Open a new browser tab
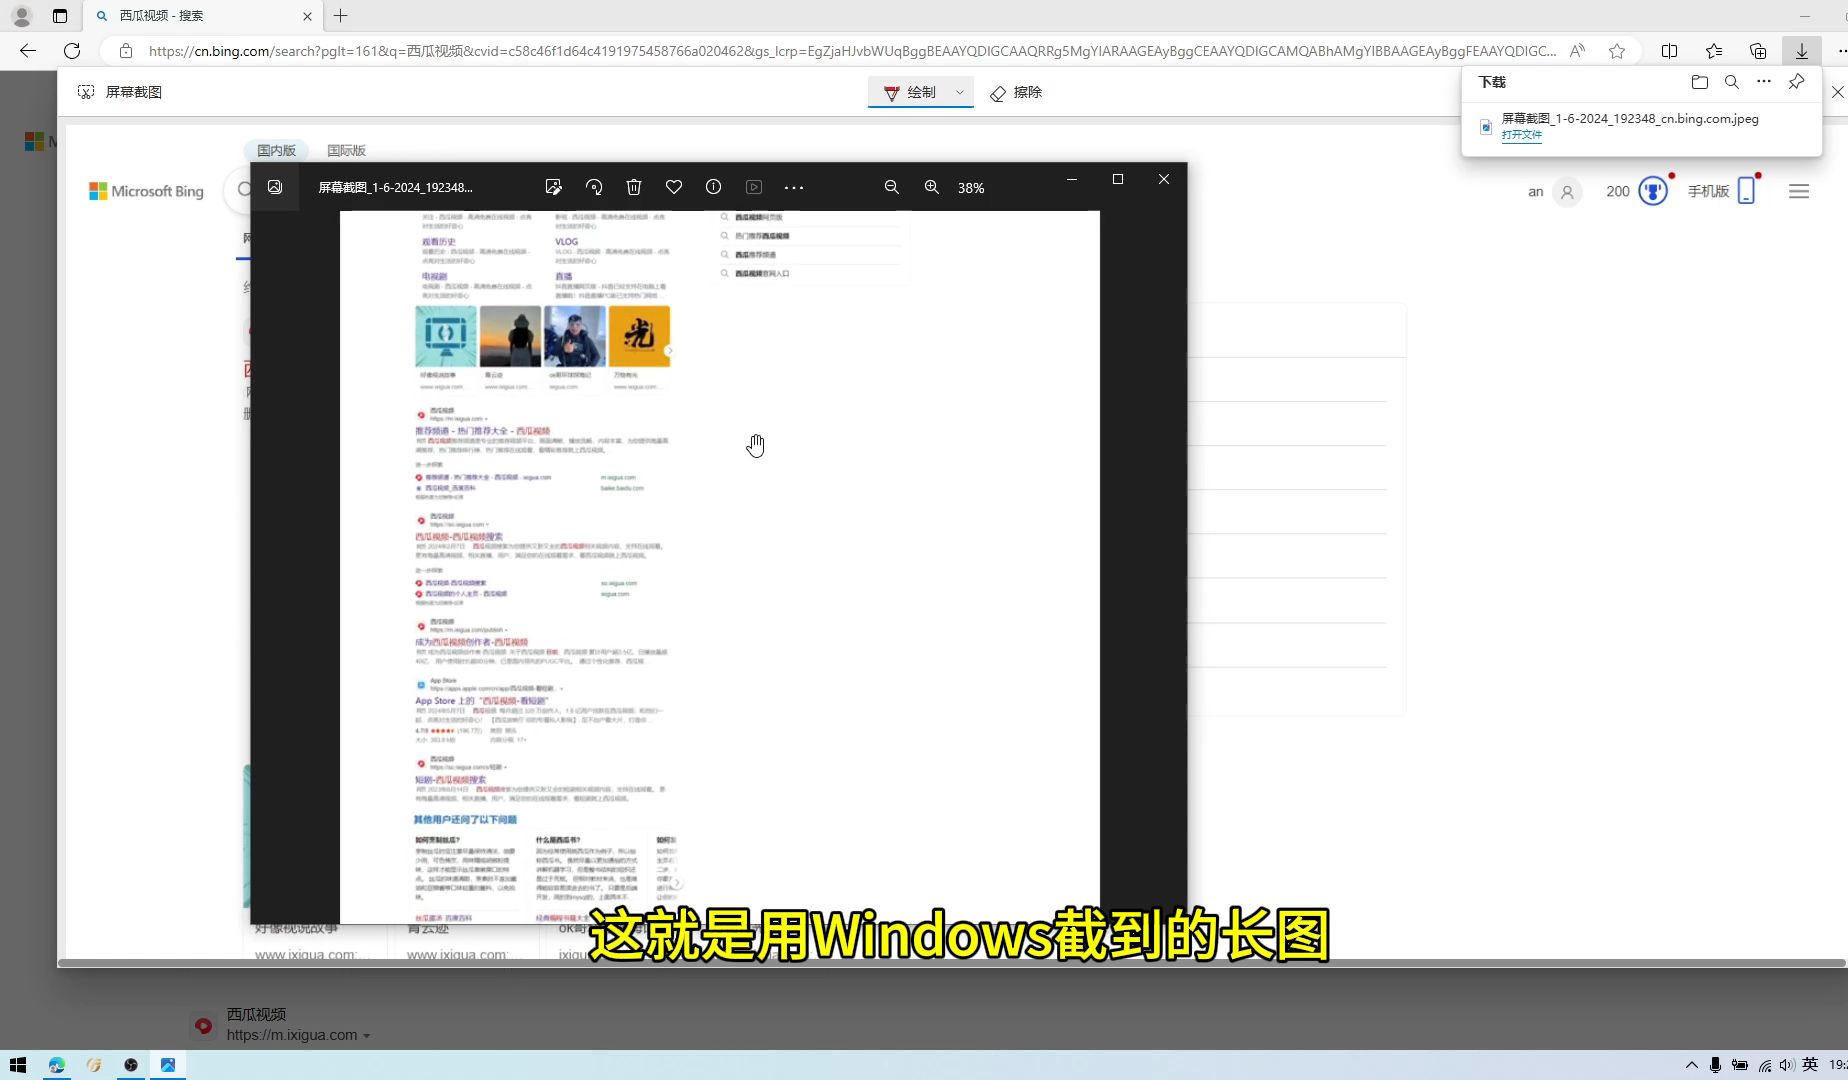 coord(340,16)
